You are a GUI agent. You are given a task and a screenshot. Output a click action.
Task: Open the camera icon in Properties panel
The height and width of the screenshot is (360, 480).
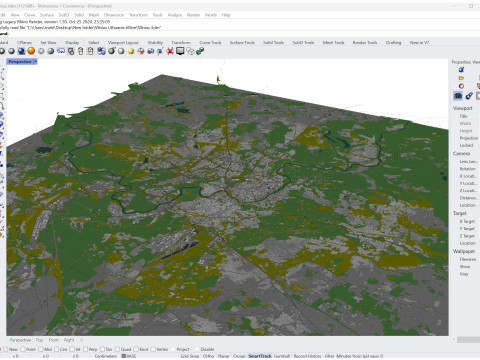click(x=458, y=96)
